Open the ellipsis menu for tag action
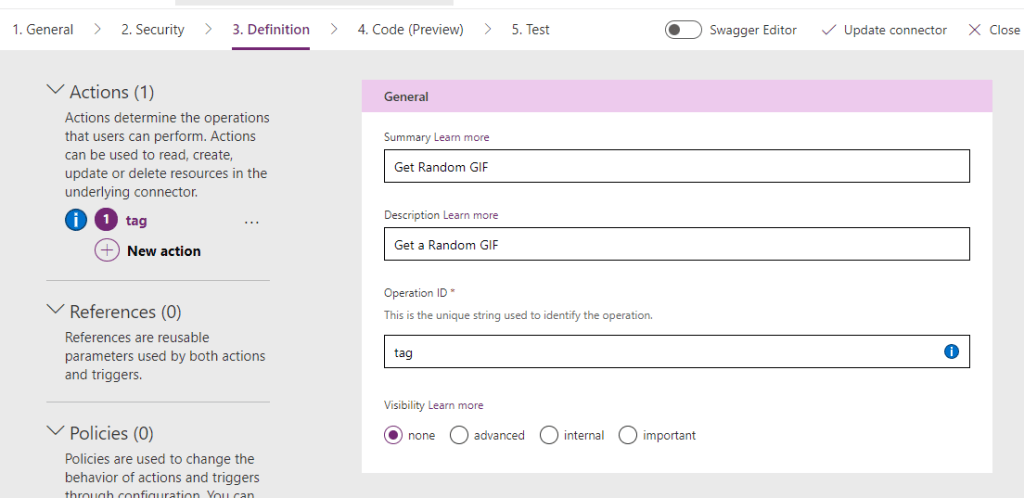The height and width of the screenshot is (498, 1024). pos(252,221)
